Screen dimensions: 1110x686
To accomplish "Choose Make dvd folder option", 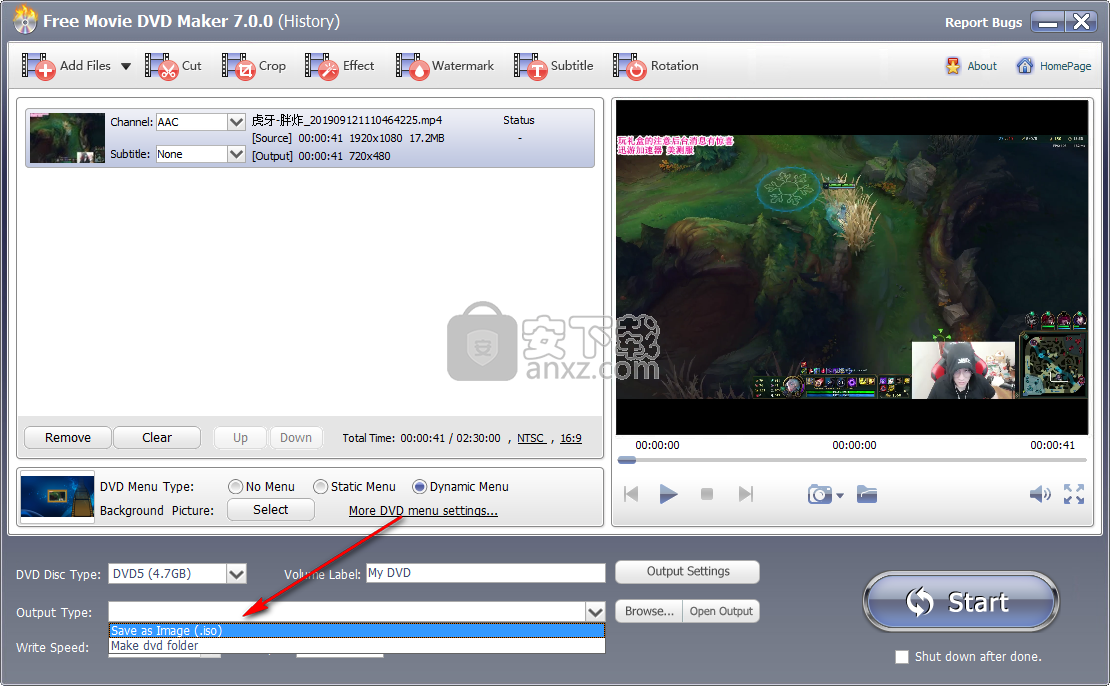I will click(x=155, y=644).
